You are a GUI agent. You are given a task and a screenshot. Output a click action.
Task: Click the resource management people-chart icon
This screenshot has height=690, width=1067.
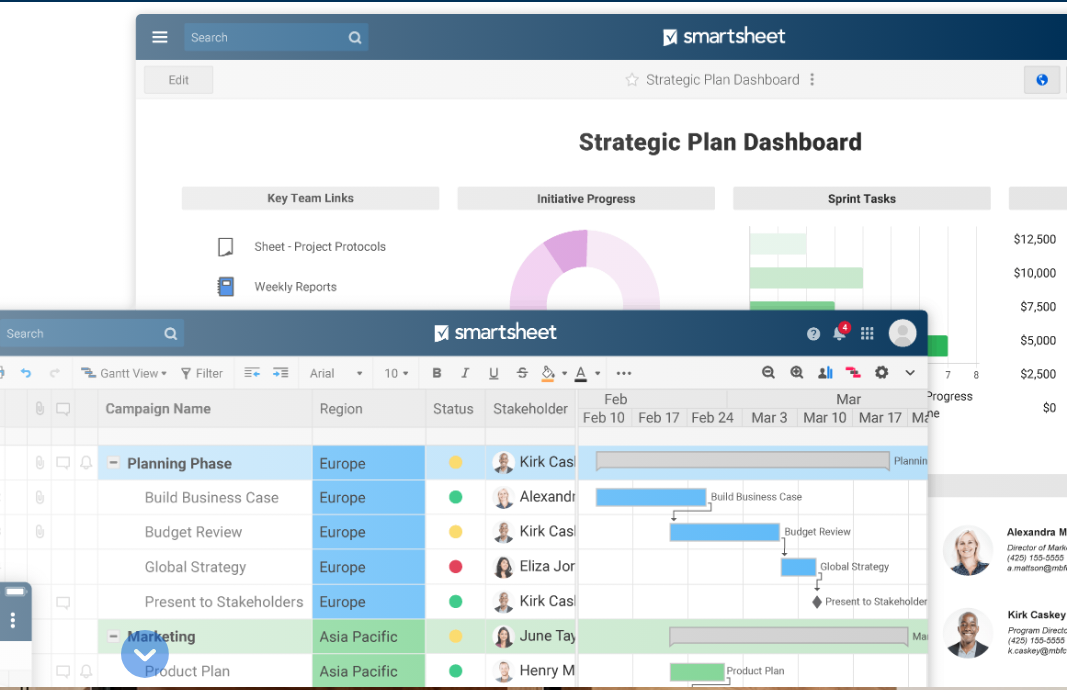coord(825,372)
